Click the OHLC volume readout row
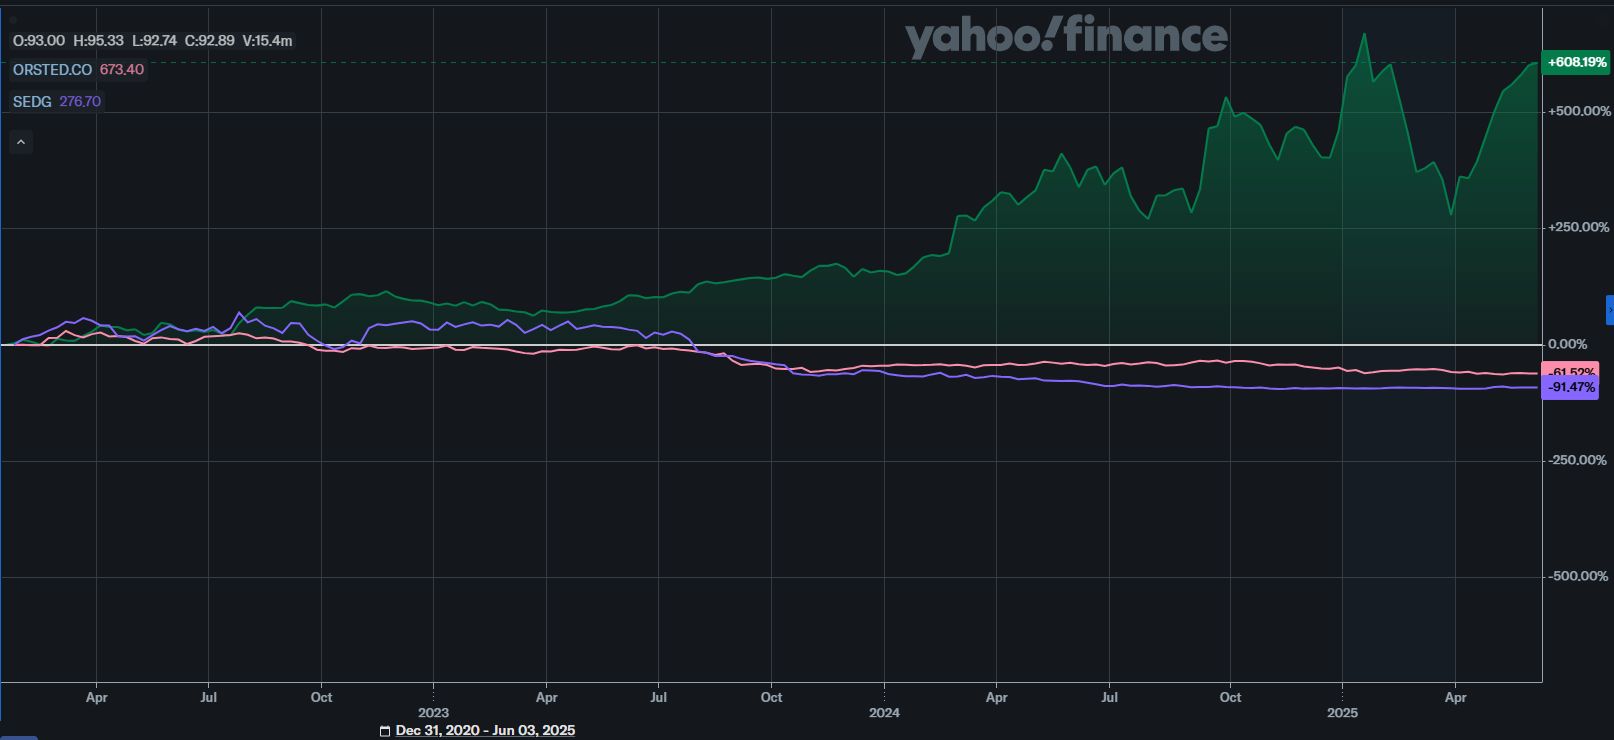Image resolution: width=1614 pixels, height=740 pixels. click(x=152, y=41)
